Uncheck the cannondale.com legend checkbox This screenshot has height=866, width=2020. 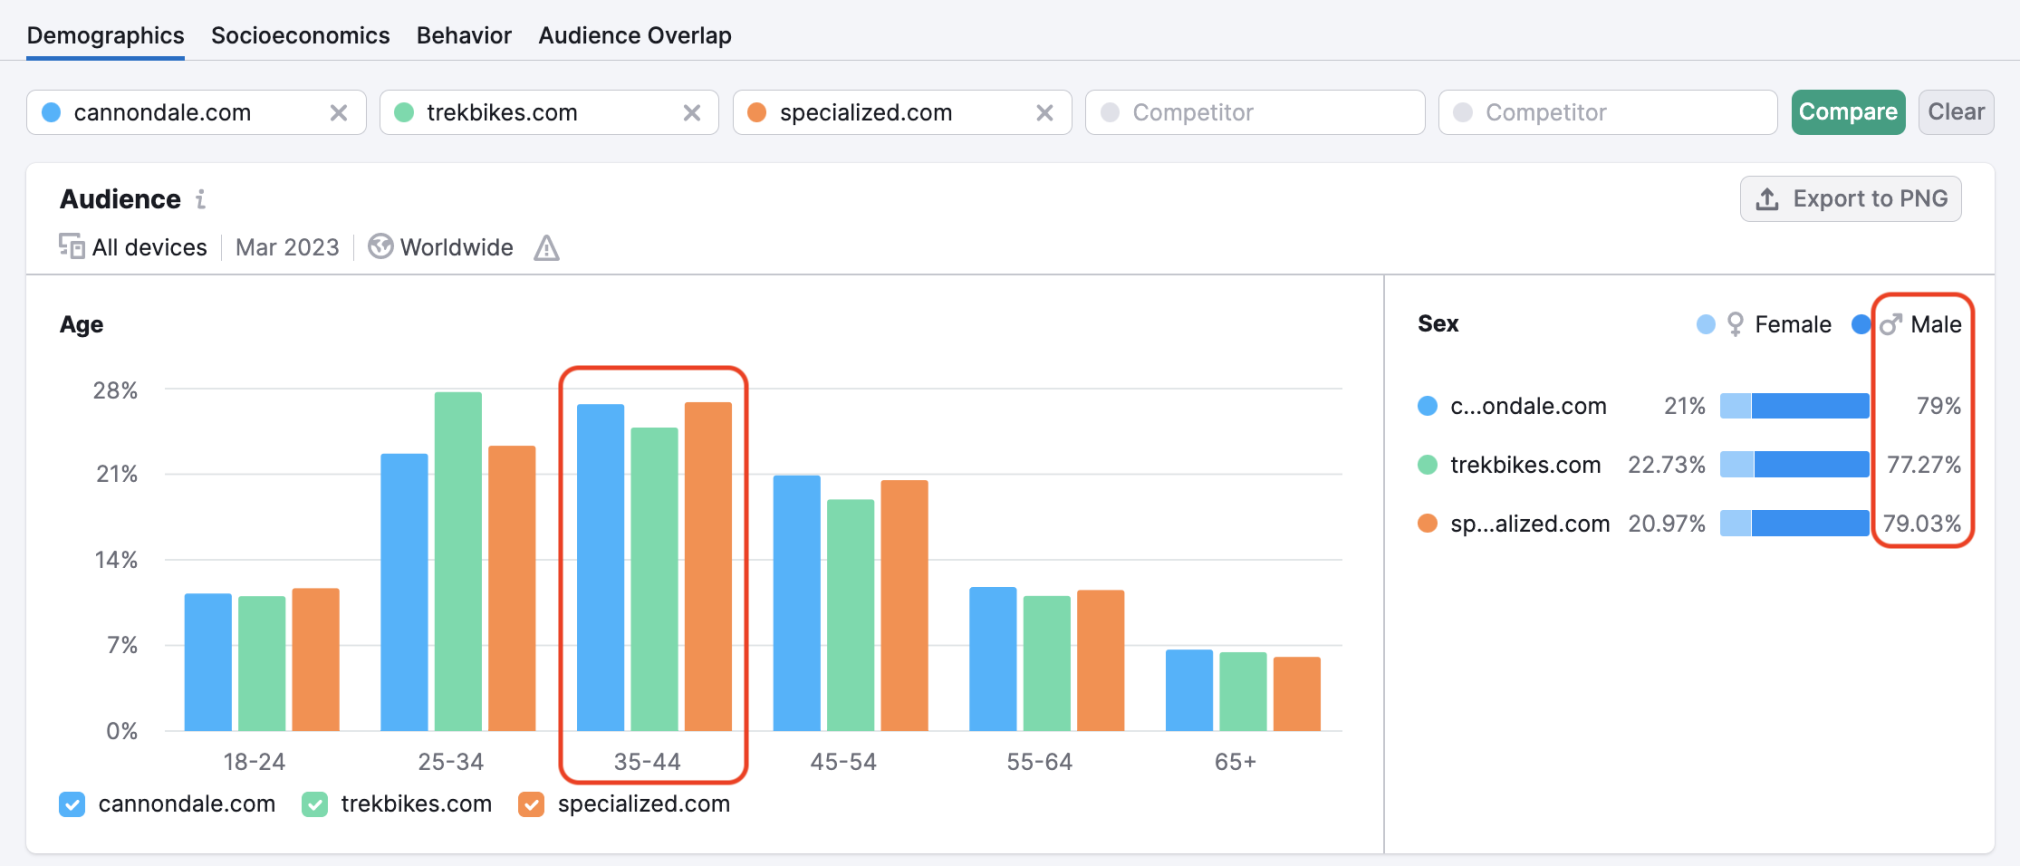point(72,805)
